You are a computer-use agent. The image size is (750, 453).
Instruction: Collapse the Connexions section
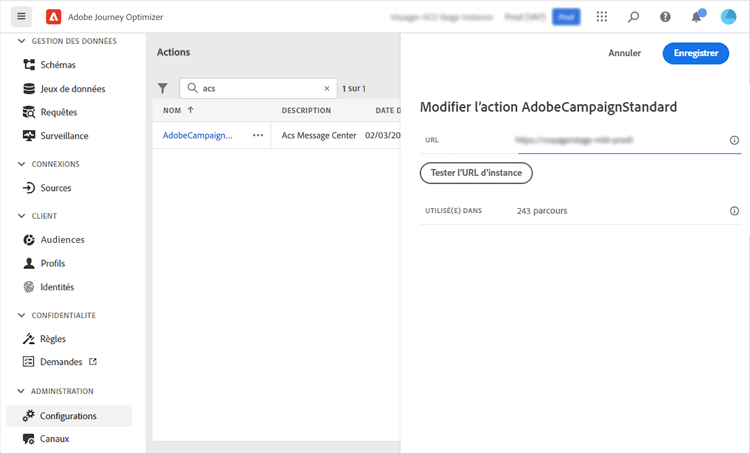click(22, 164)
